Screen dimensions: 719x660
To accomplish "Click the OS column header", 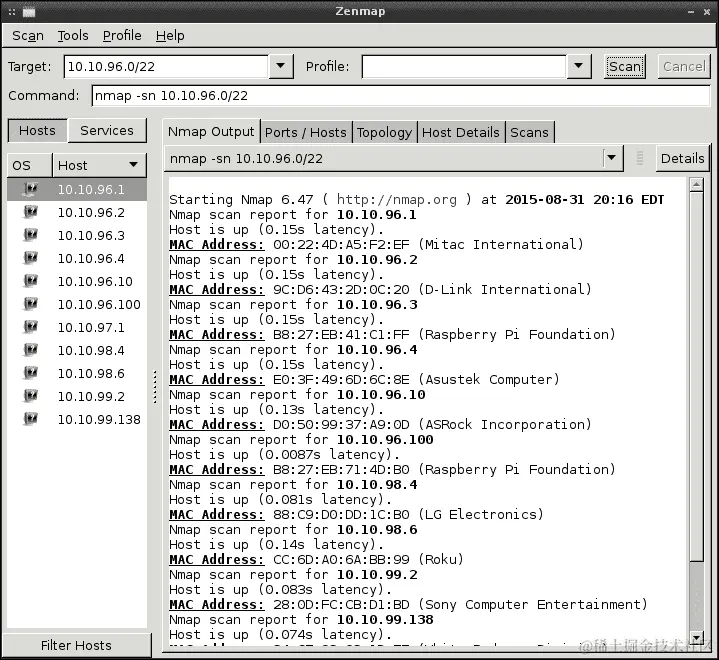I will 29,165.
